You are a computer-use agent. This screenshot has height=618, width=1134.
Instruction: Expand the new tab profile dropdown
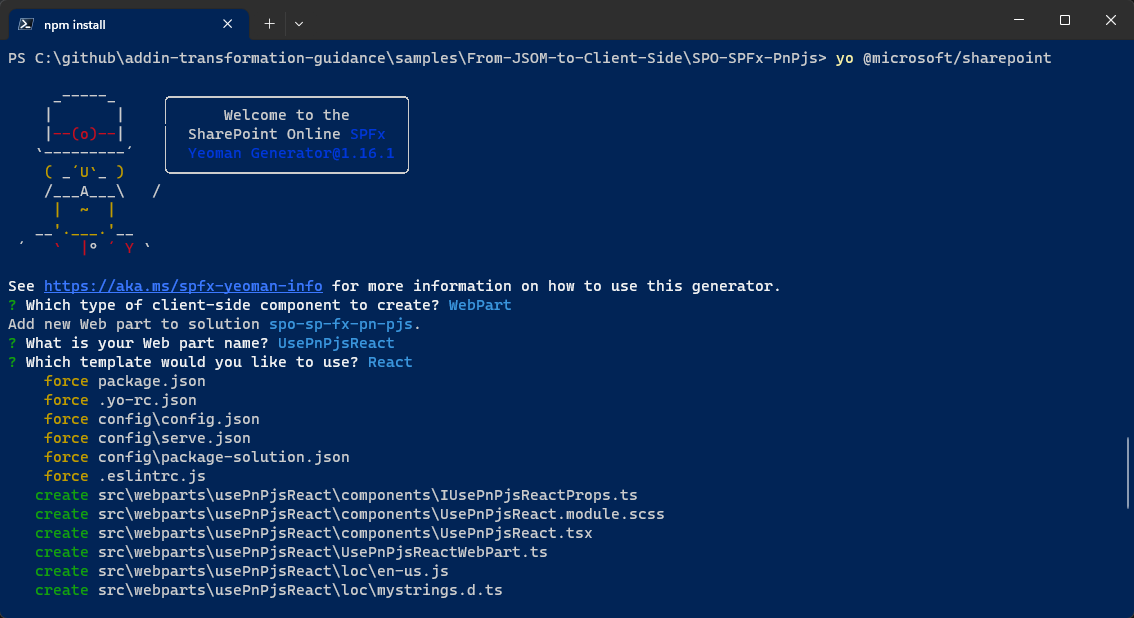point(299,24)
